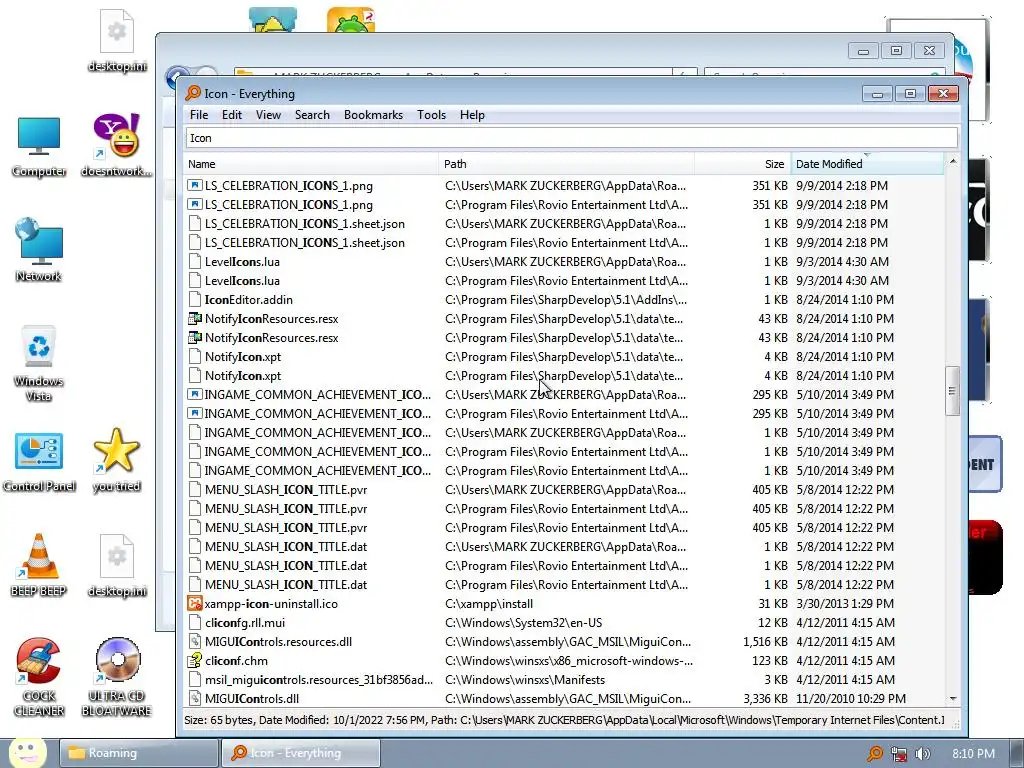Select the IconEditor.addin file name
This screenshot has width=1024, height=768.
pos(249,299)
